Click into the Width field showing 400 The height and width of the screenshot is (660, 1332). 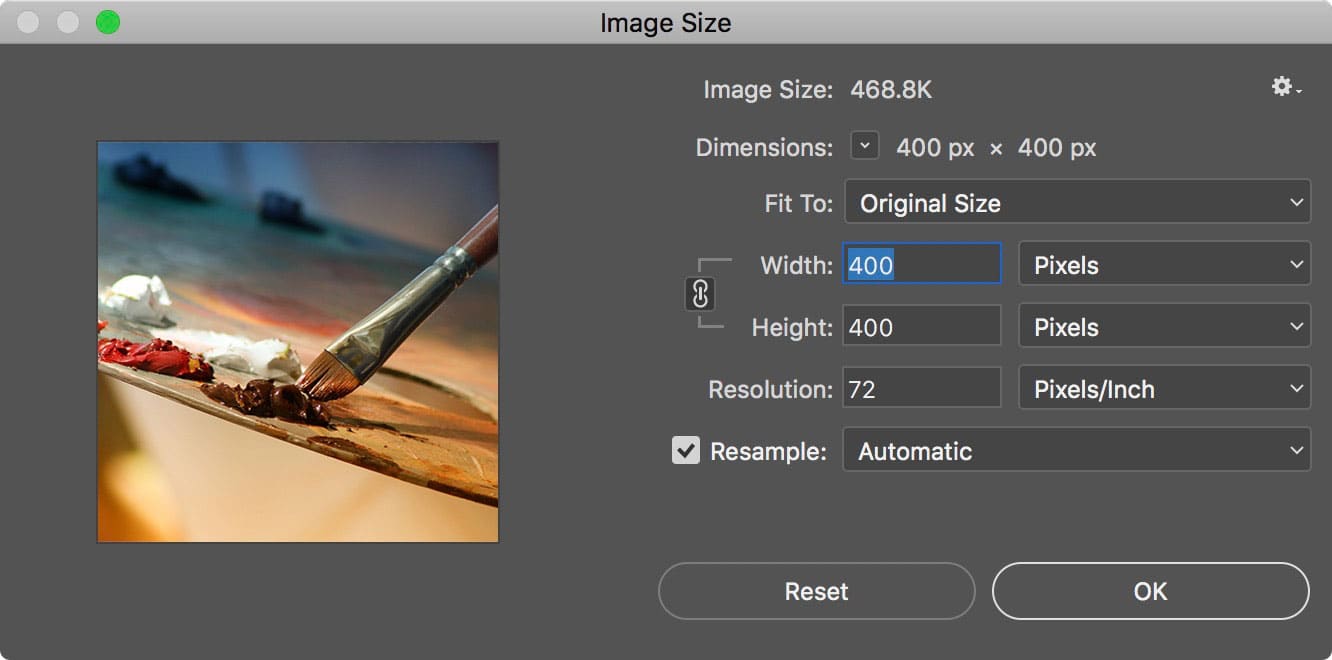921,265
